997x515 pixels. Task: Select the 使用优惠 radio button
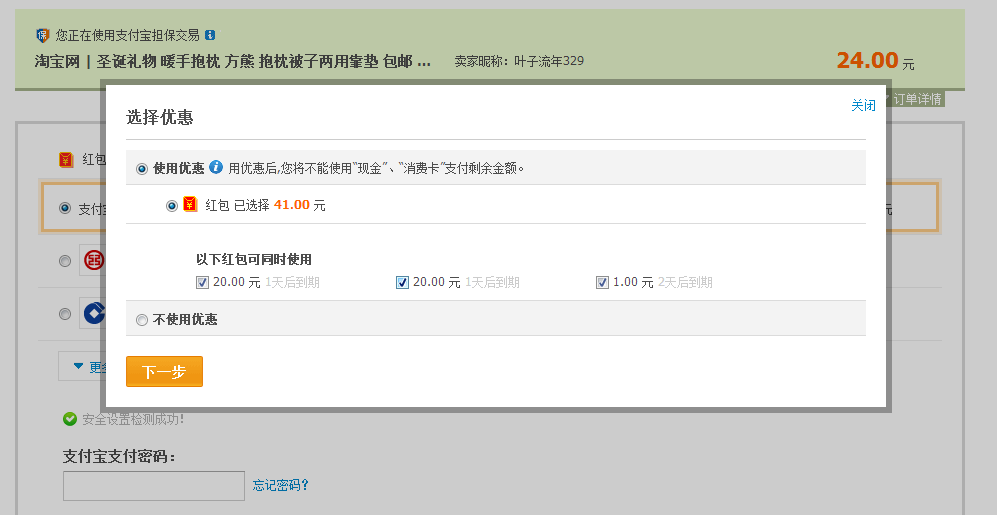coord(142,168)
